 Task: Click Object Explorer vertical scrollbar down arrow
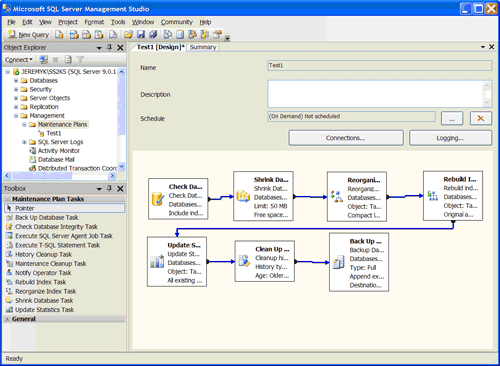click(122, 166)
